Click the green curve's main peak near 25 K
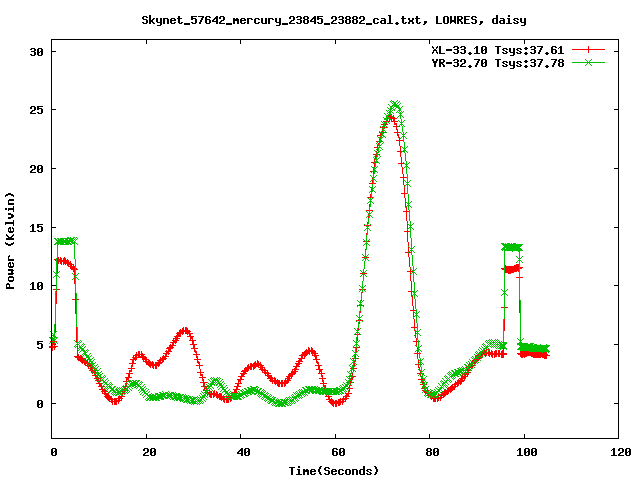 [395, 104]
